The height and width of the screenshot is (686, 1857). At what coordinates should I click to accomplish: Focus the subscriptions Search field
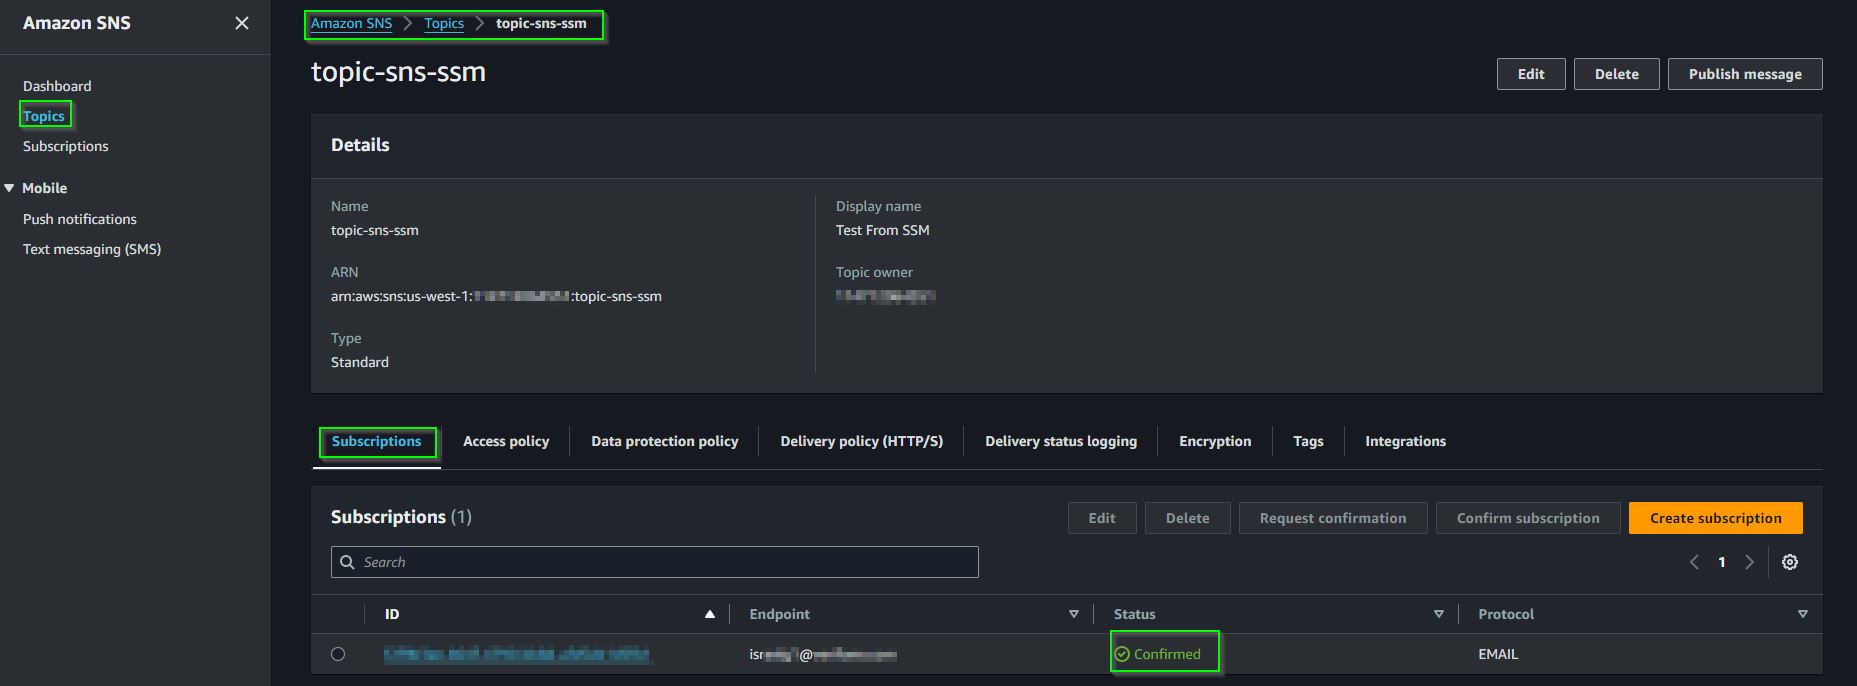(655, 562)
